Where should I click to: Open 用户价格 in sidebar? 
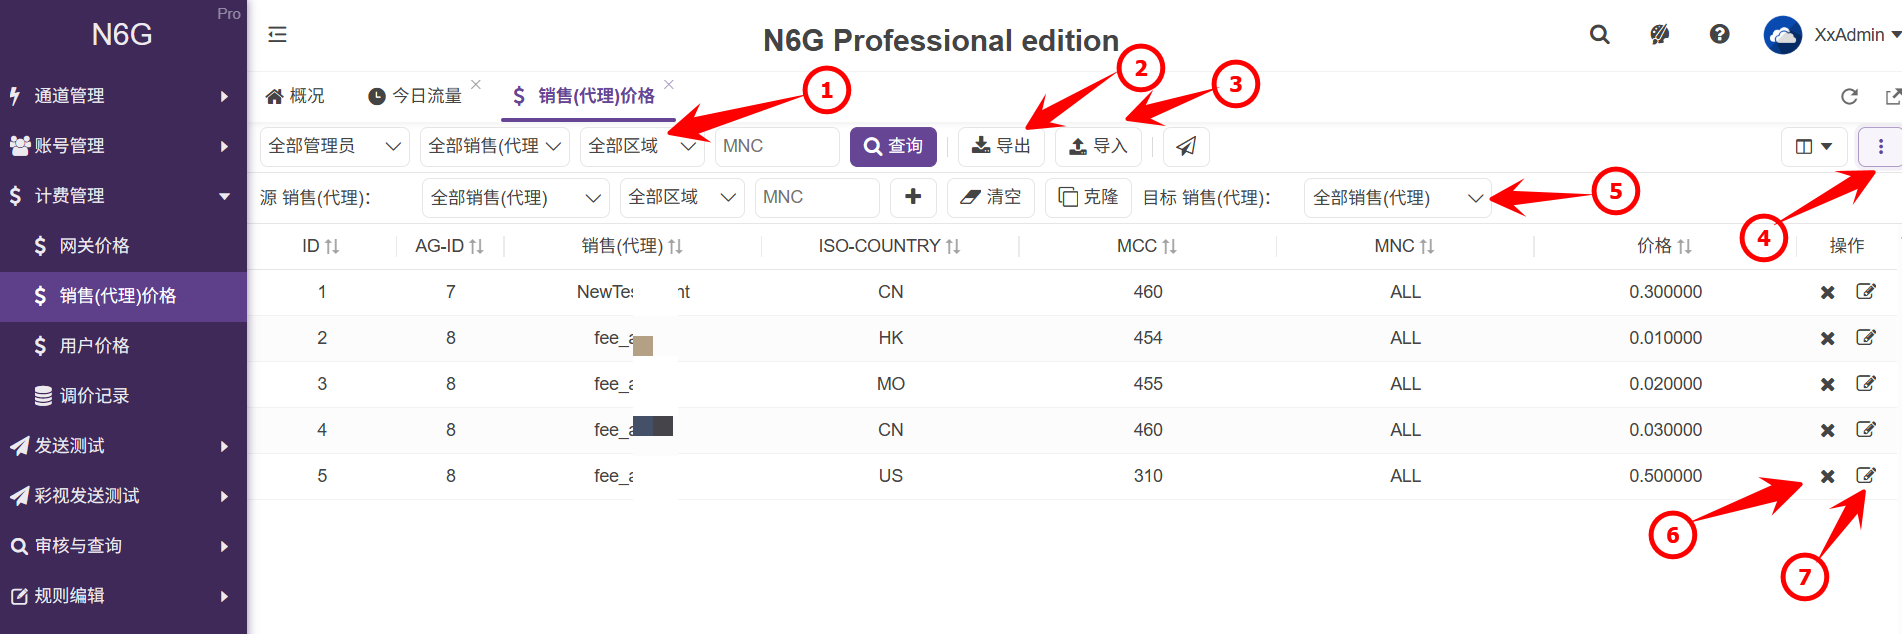[123, 346]
